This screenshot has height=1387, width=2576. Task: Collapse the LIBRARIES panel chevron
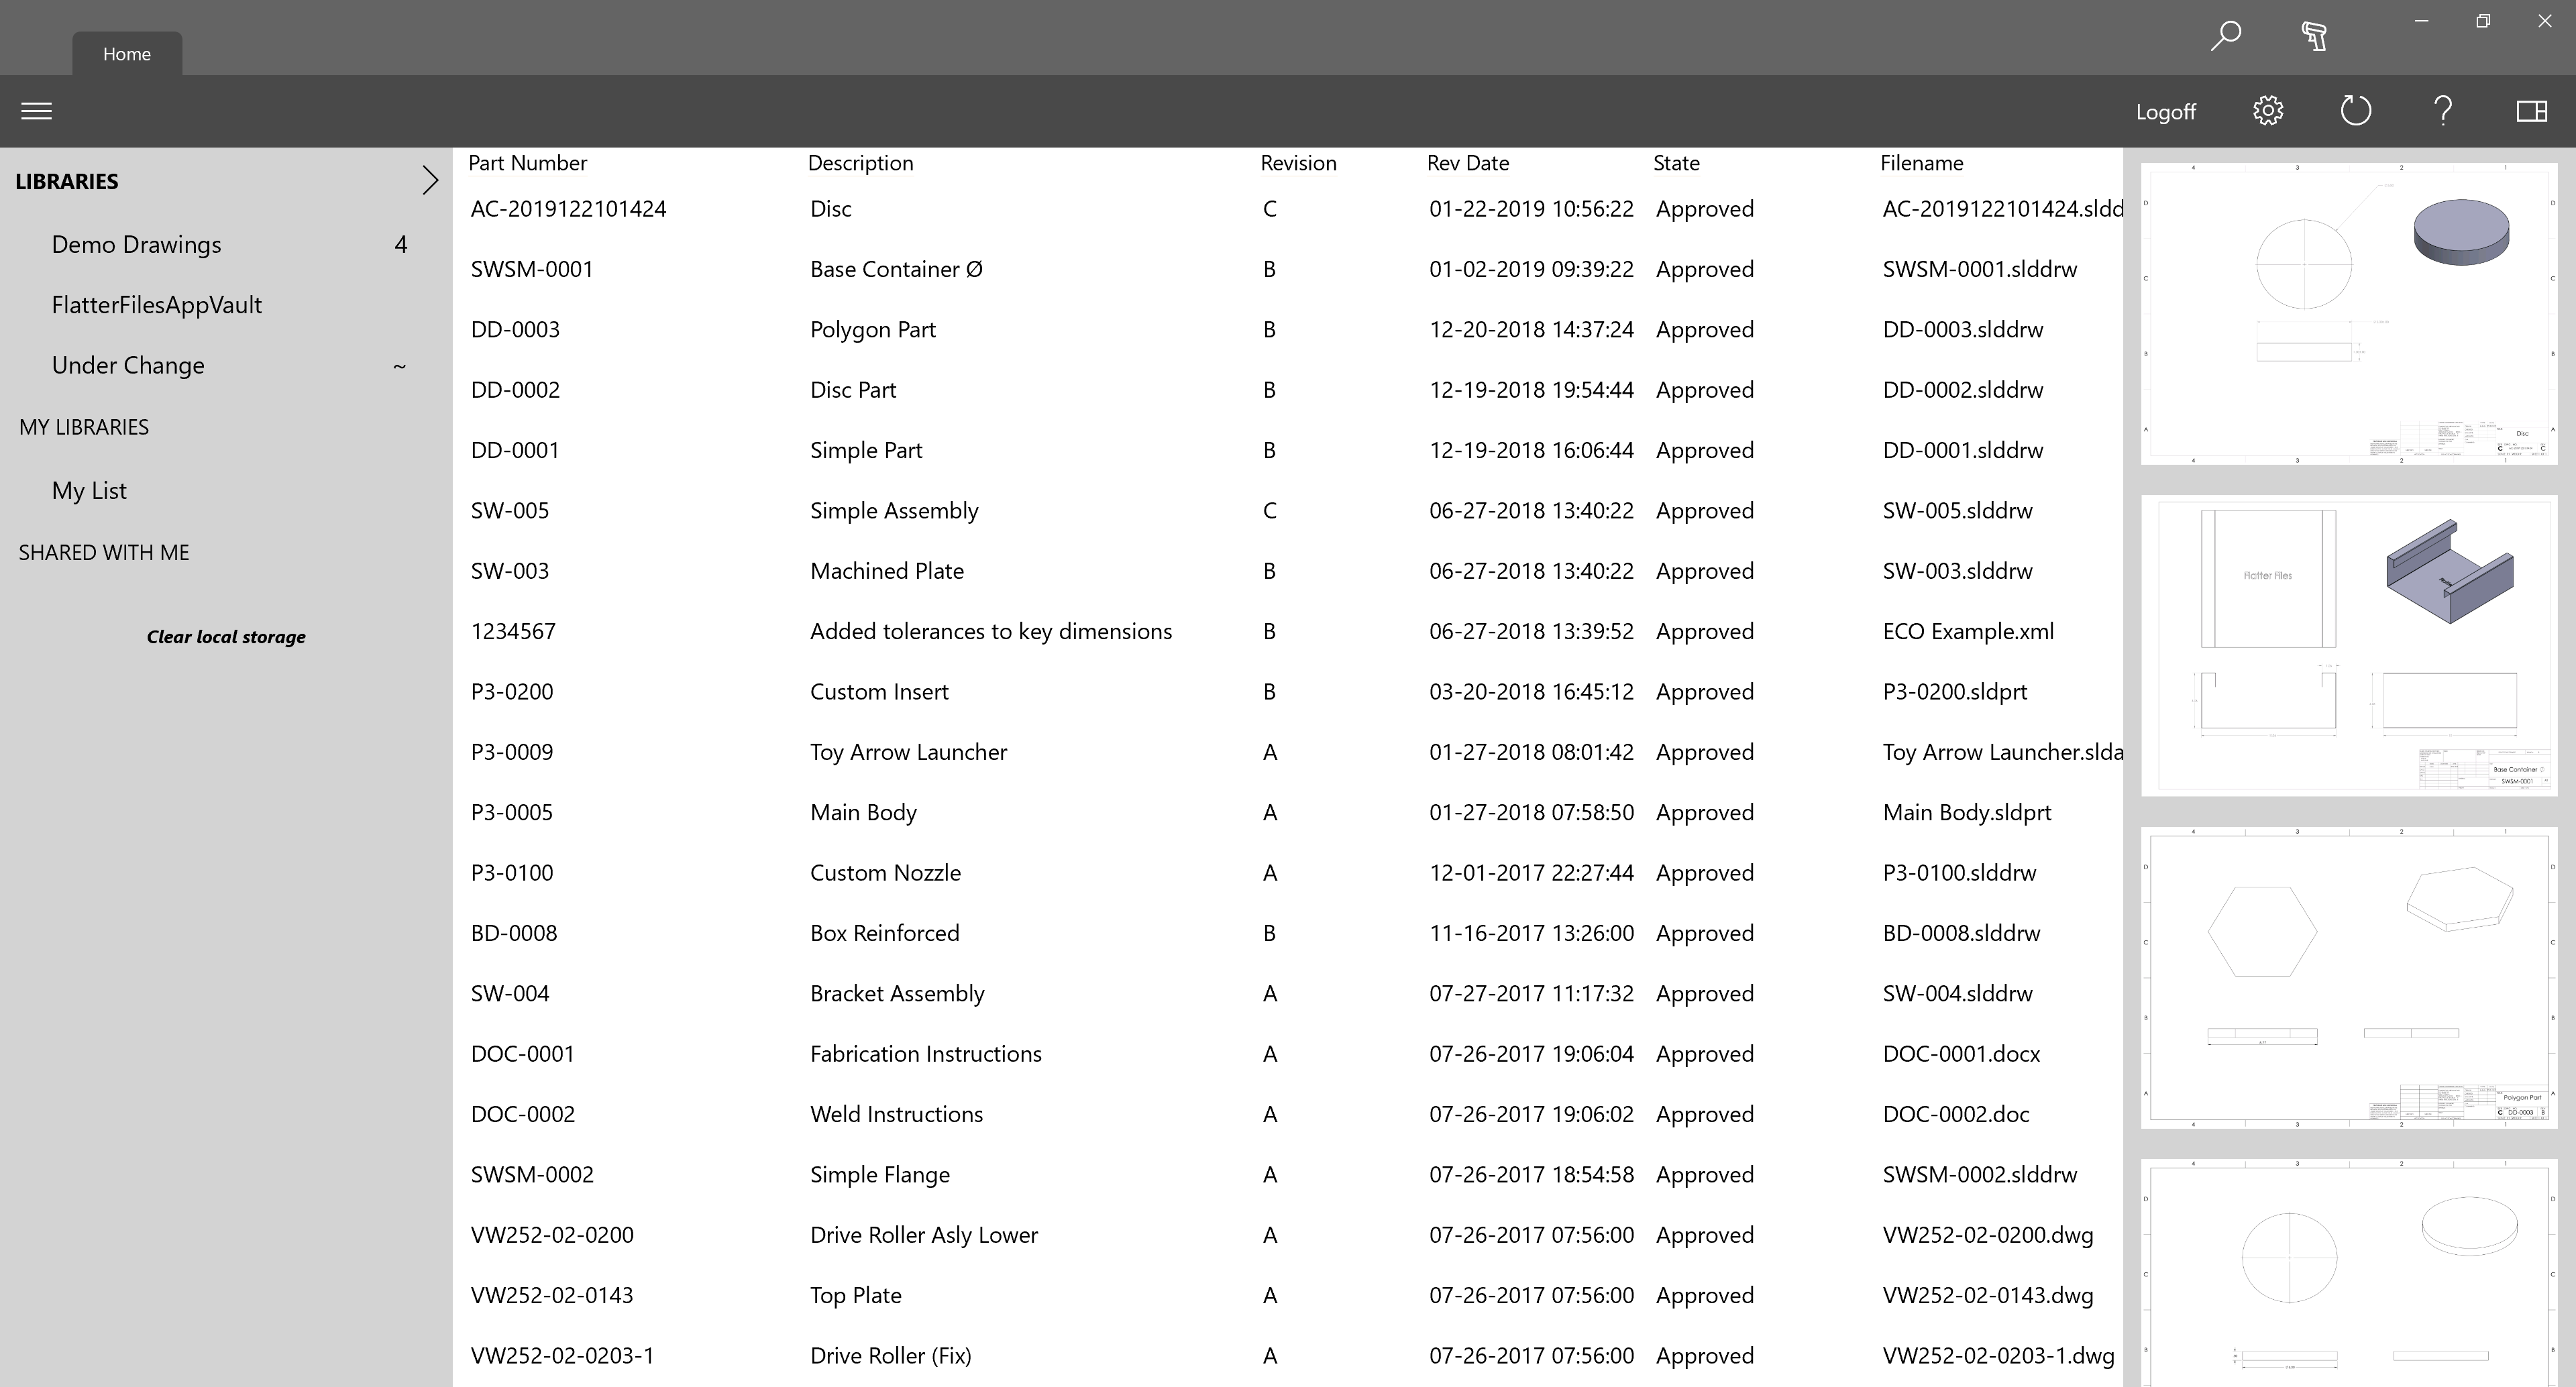(x=430, y=180)
